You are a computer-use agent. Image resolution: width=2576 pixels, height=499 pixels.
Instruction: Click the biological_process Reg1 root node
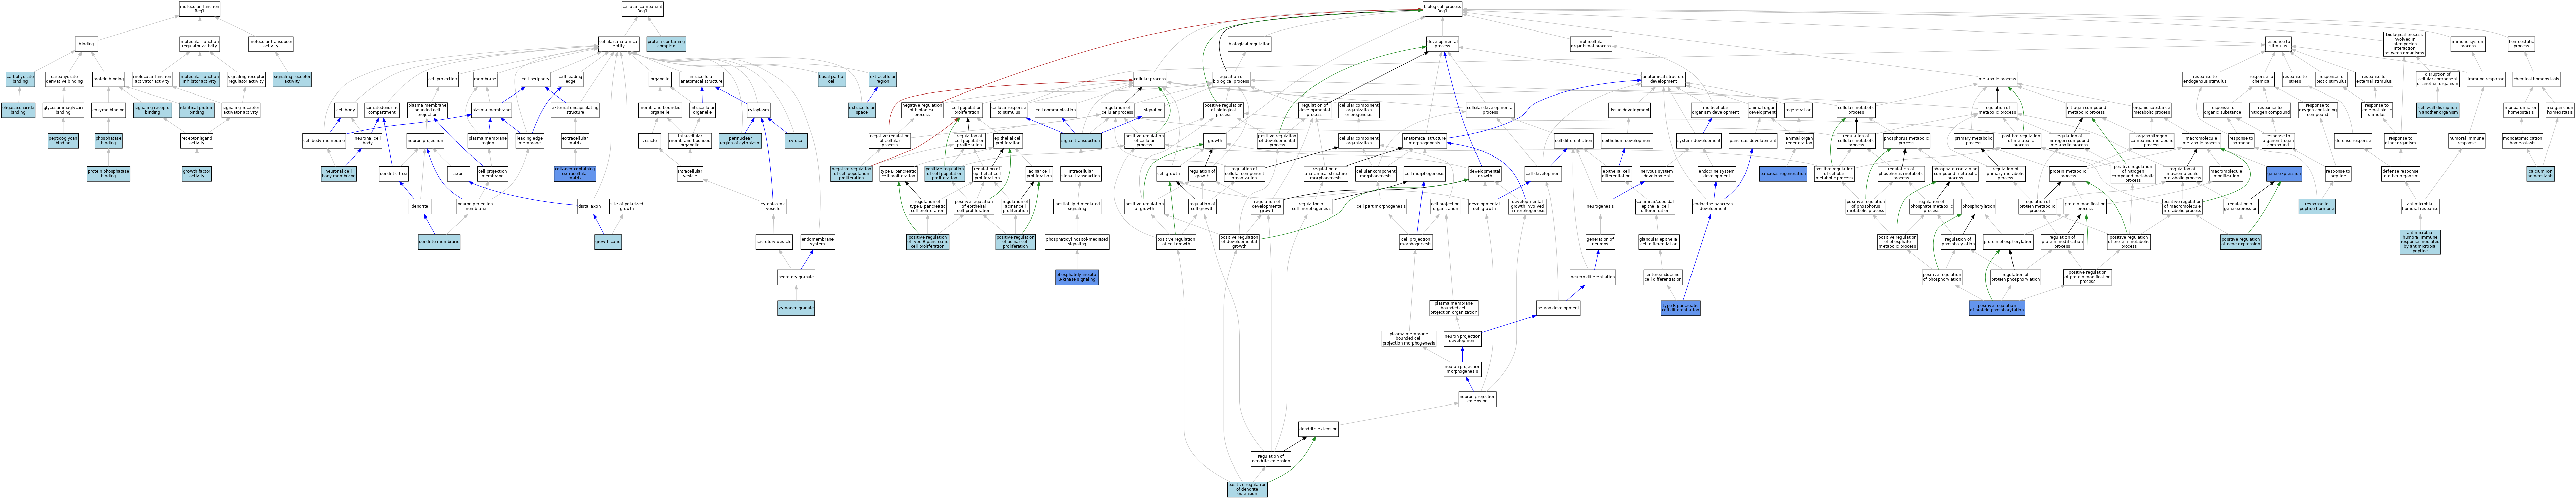tap(1442, 9)
